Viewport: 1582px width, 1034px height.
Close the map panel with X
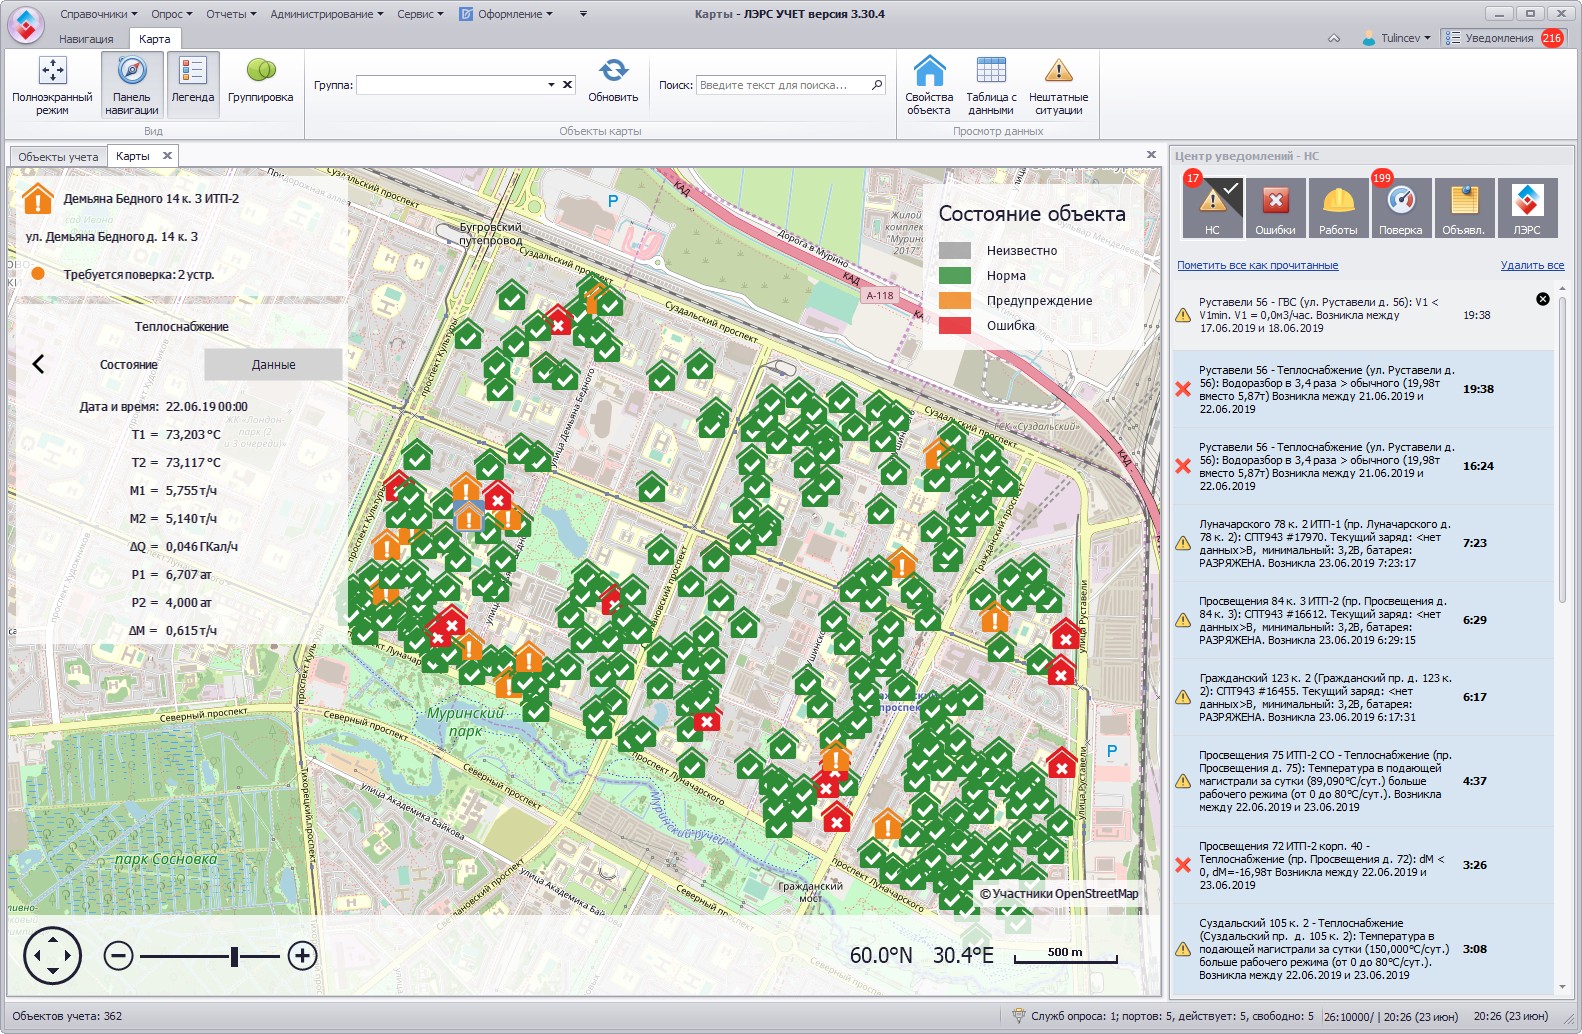(1151, 155)
